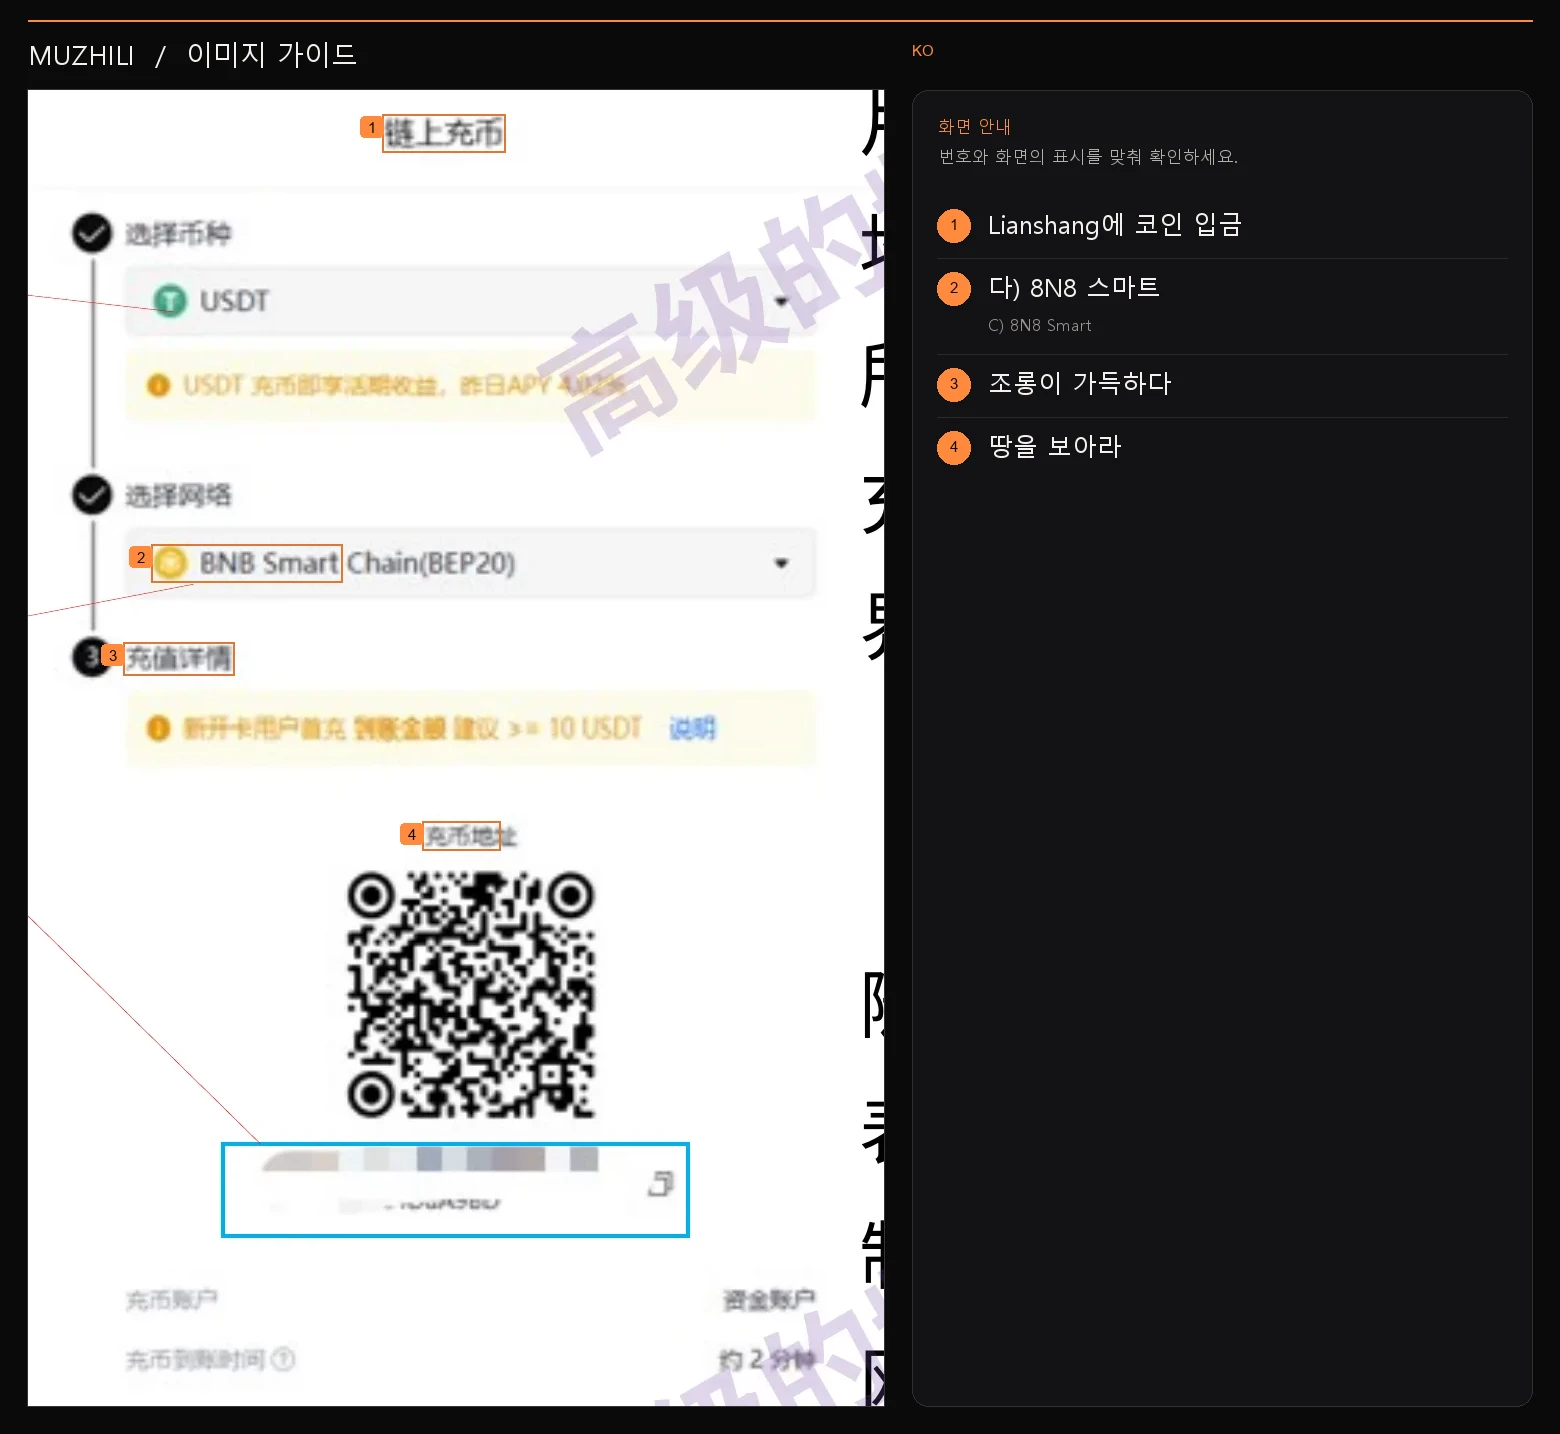1560x1434 pixels.
Task: Click the info icon beside the 10 USDT notice
Action: 158,728
